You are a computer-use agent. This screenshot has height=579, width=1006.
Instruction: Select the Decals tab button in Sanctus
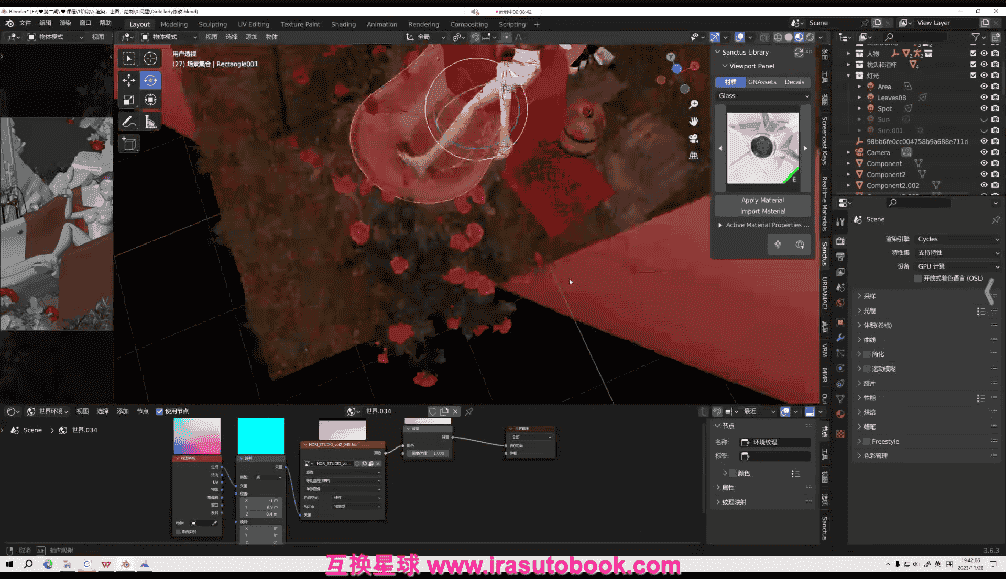794,82
